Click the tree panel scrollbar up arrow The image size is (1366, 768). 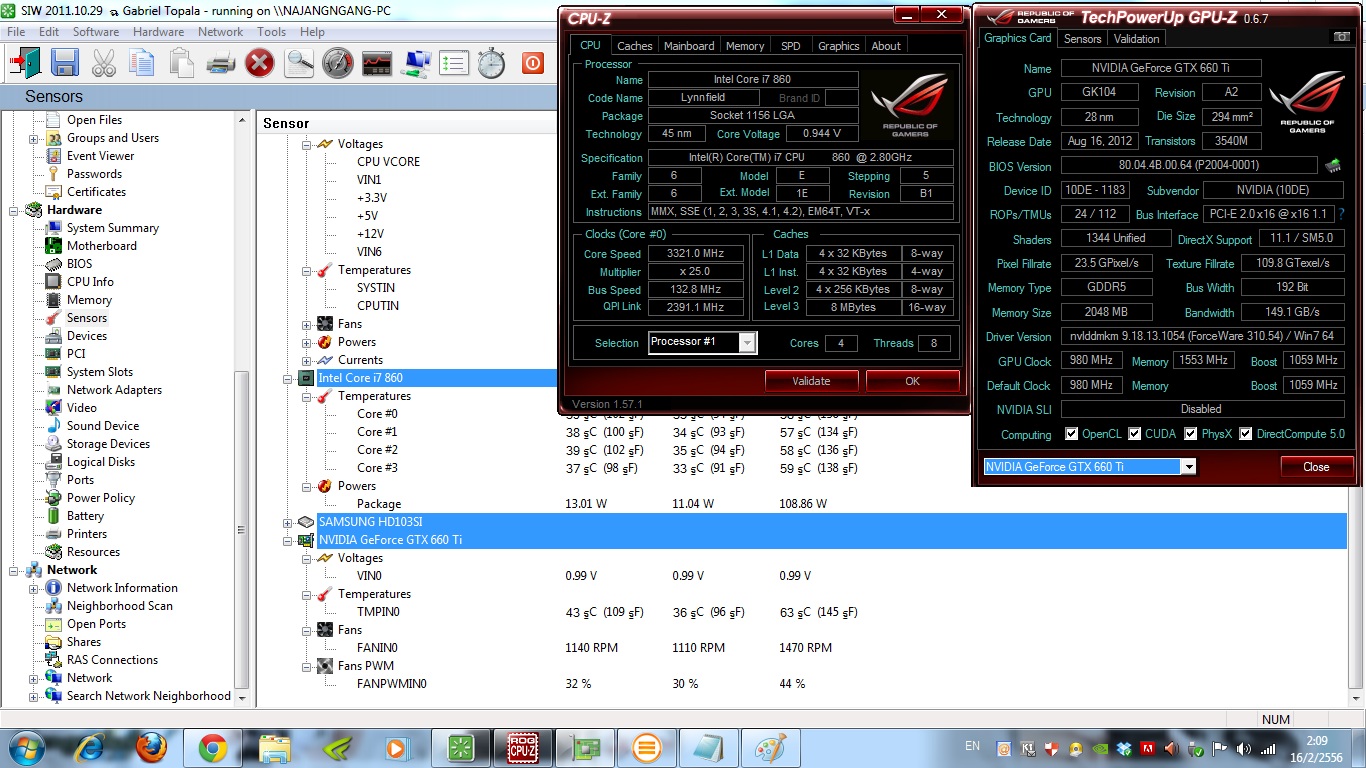point(241,120)
